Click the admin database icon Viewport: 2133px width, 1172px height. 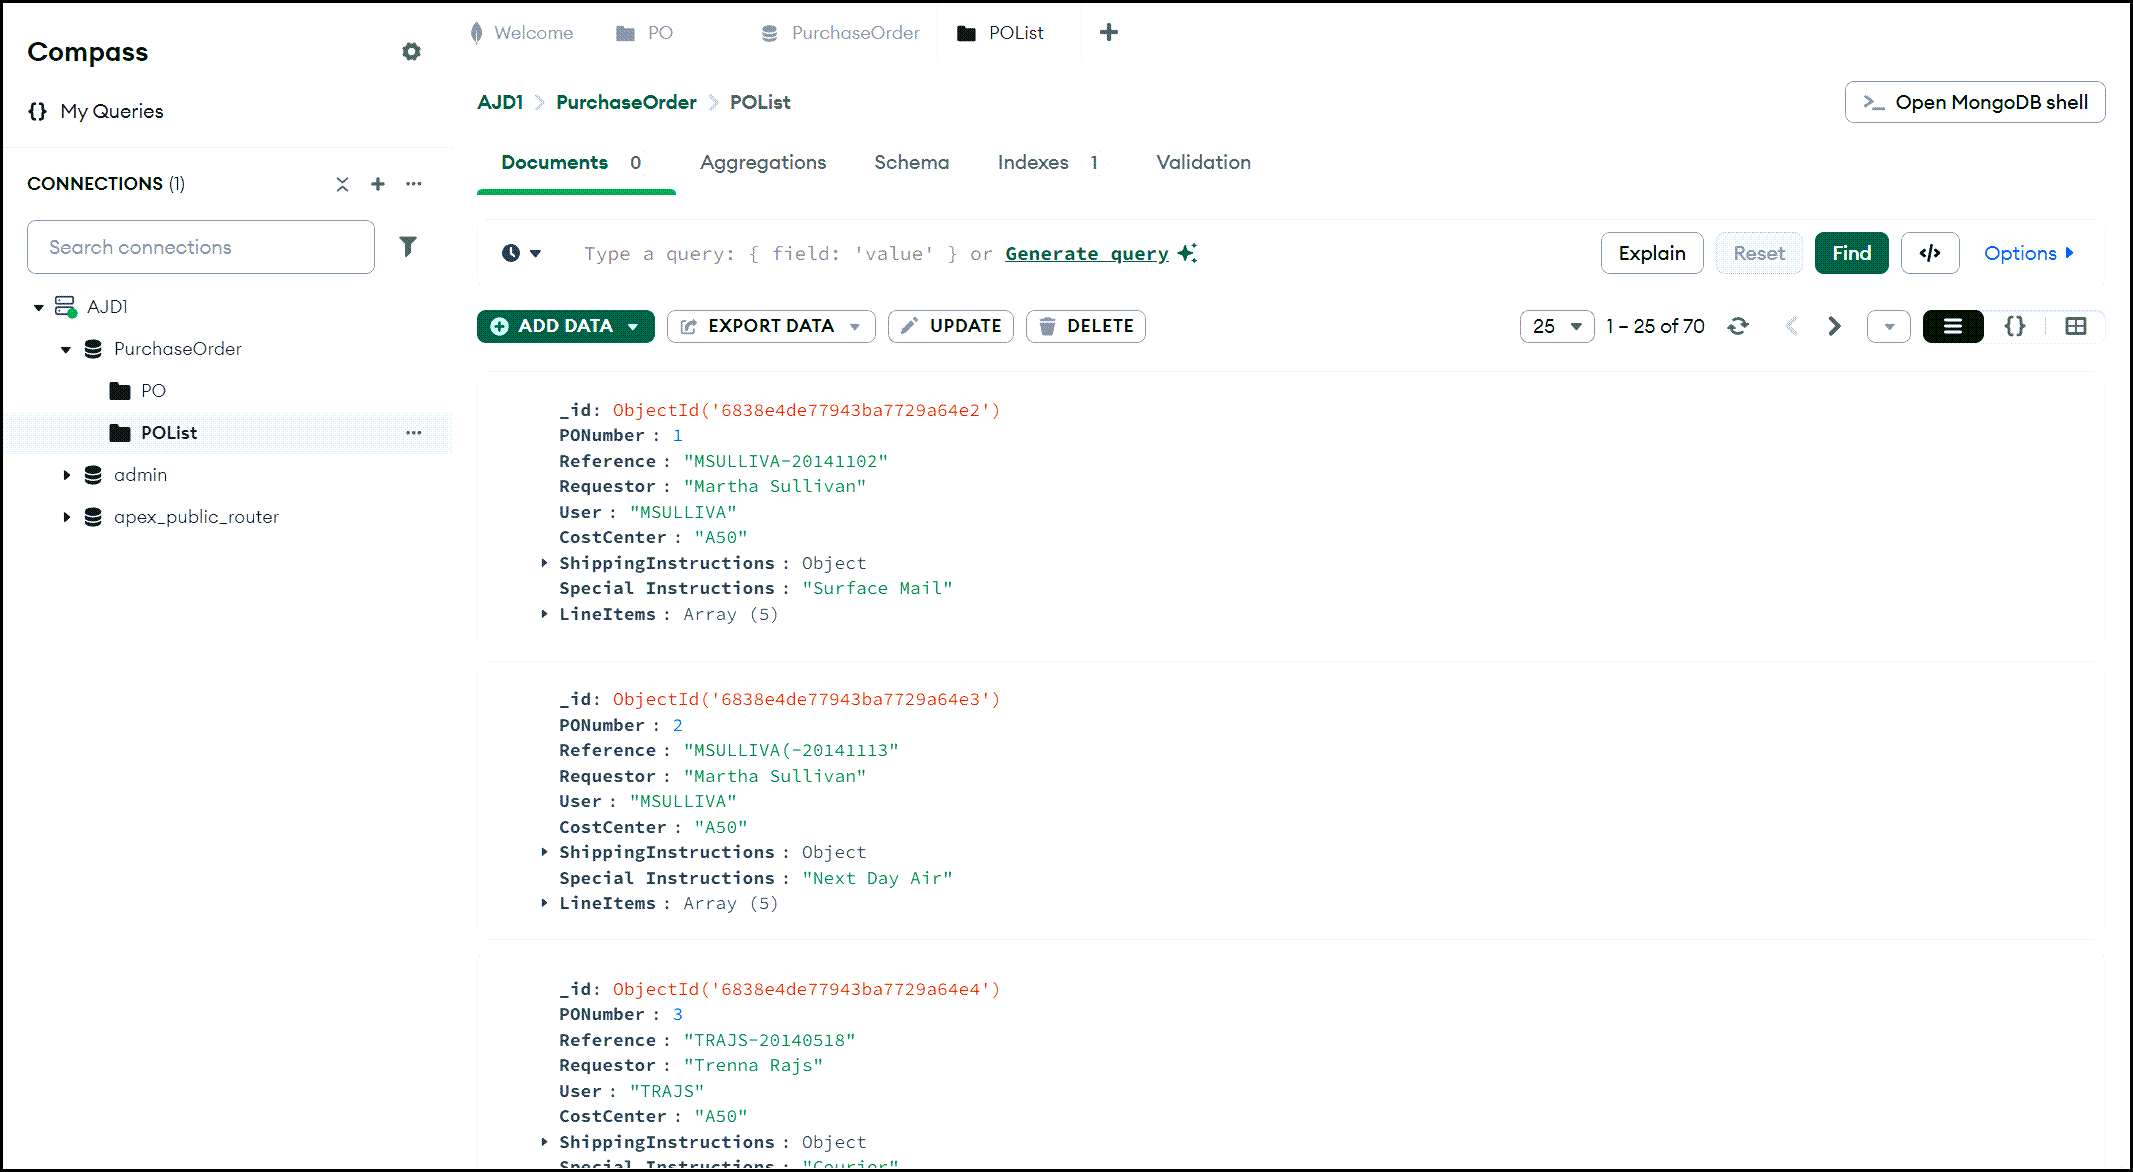click(x=93, y=475)
